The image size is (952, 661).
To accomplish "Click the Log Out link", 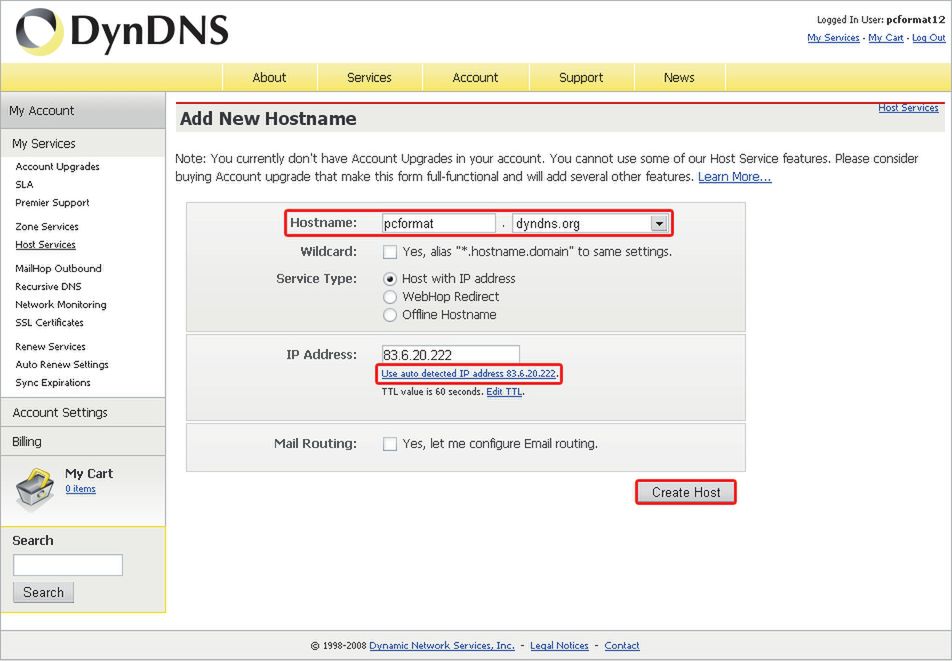I will coord(929,38).
